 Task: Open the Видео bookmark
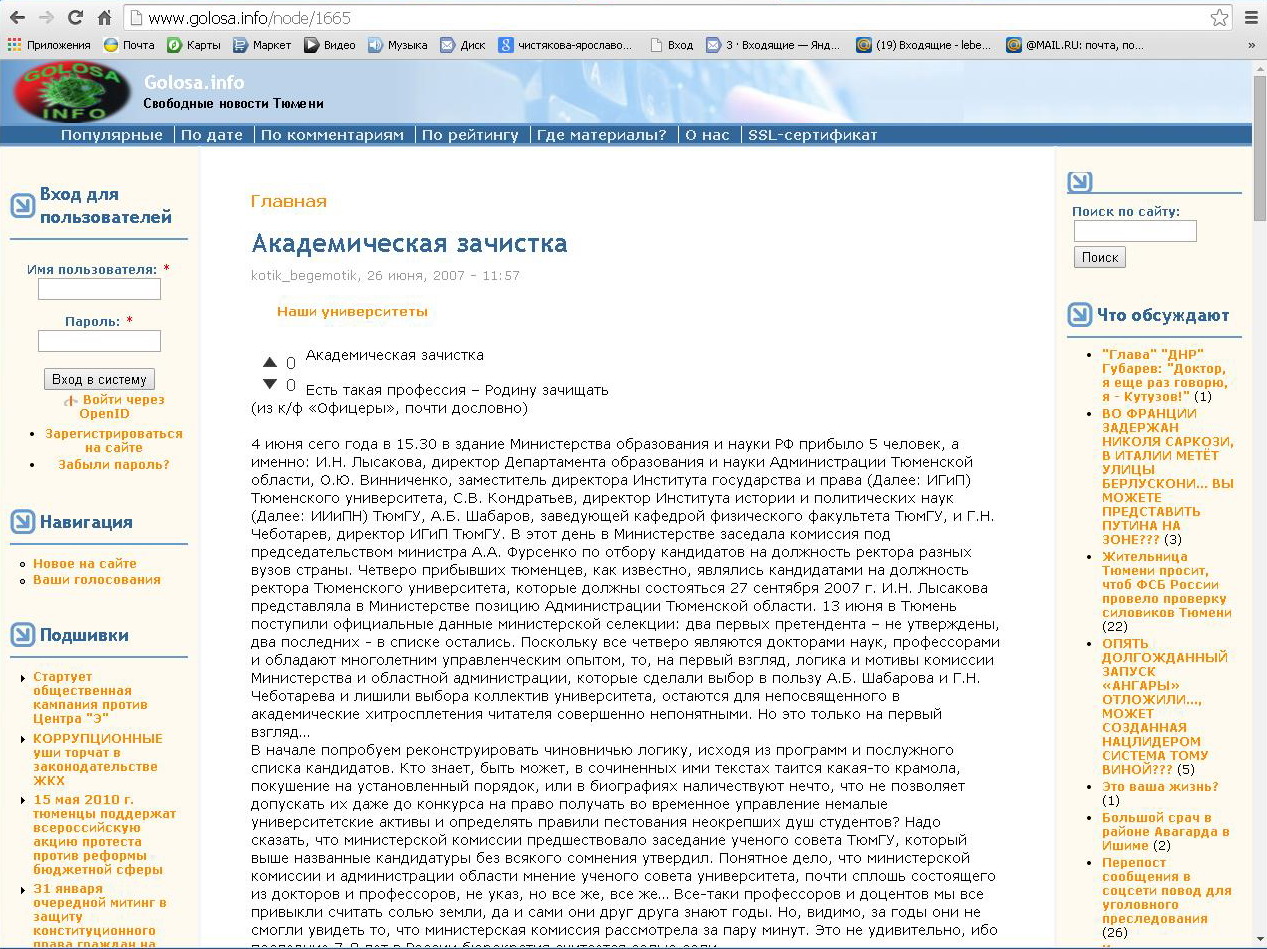(x=330, y=45)
